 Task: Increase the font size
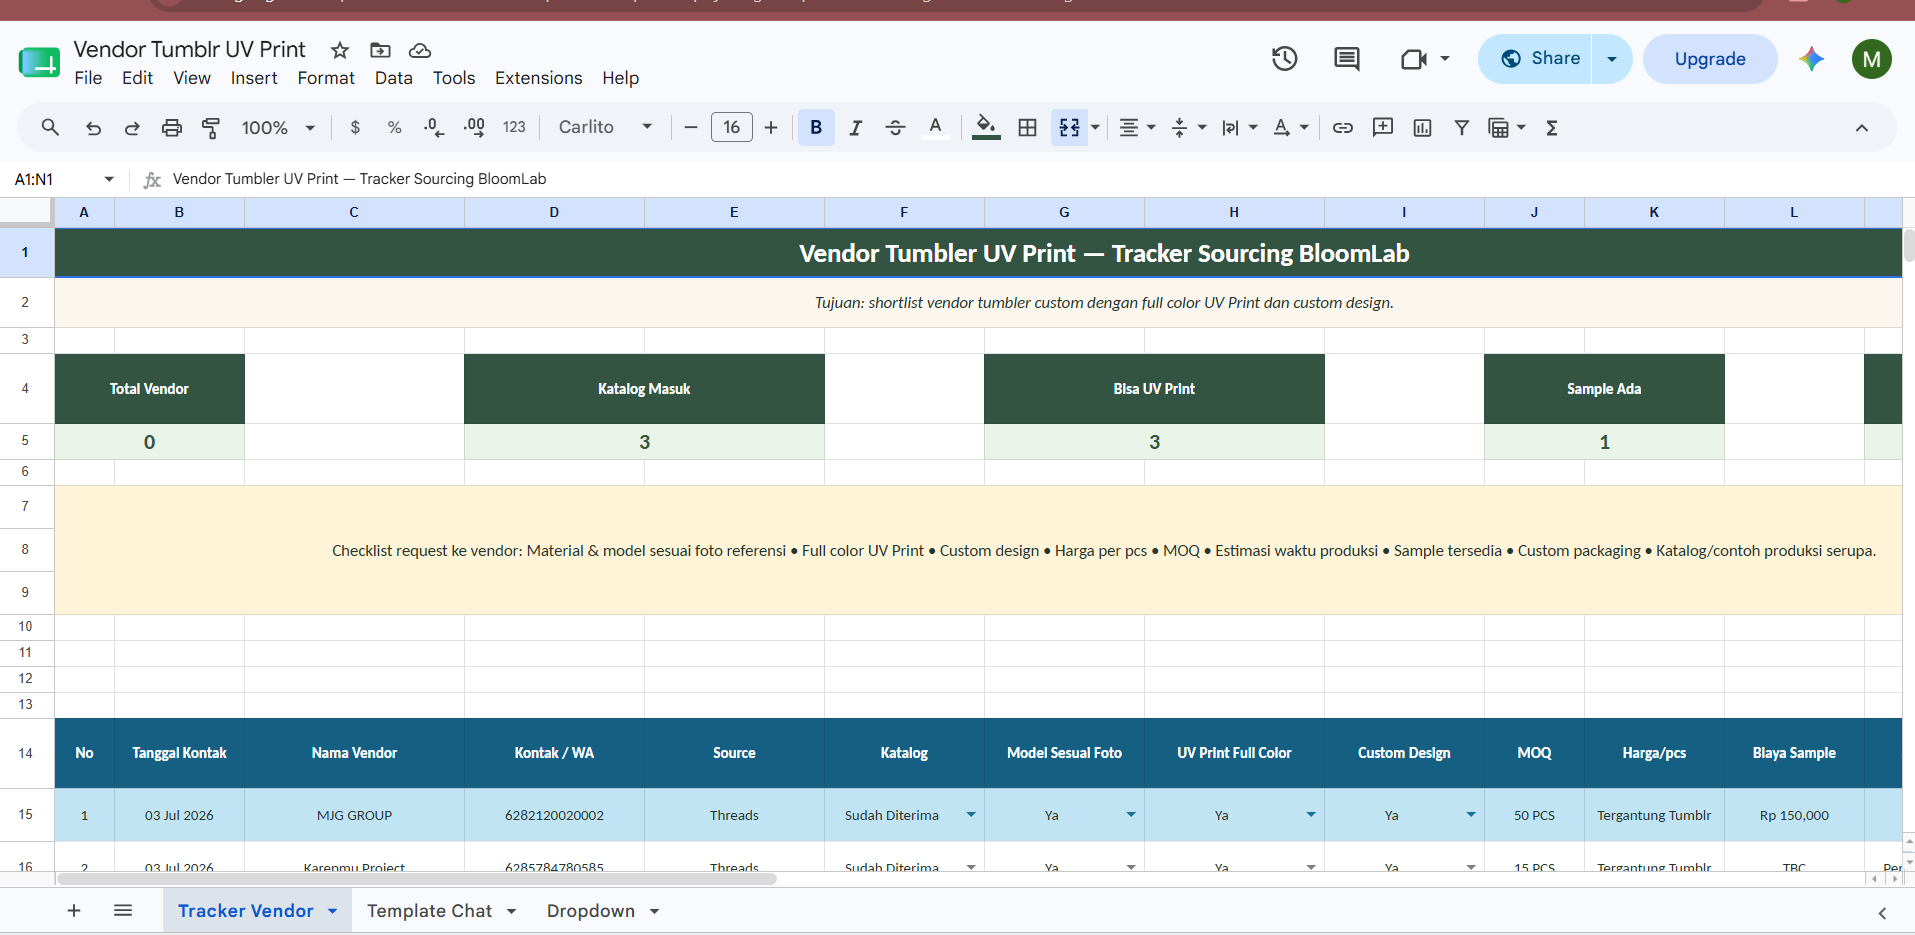pos(771,128)
